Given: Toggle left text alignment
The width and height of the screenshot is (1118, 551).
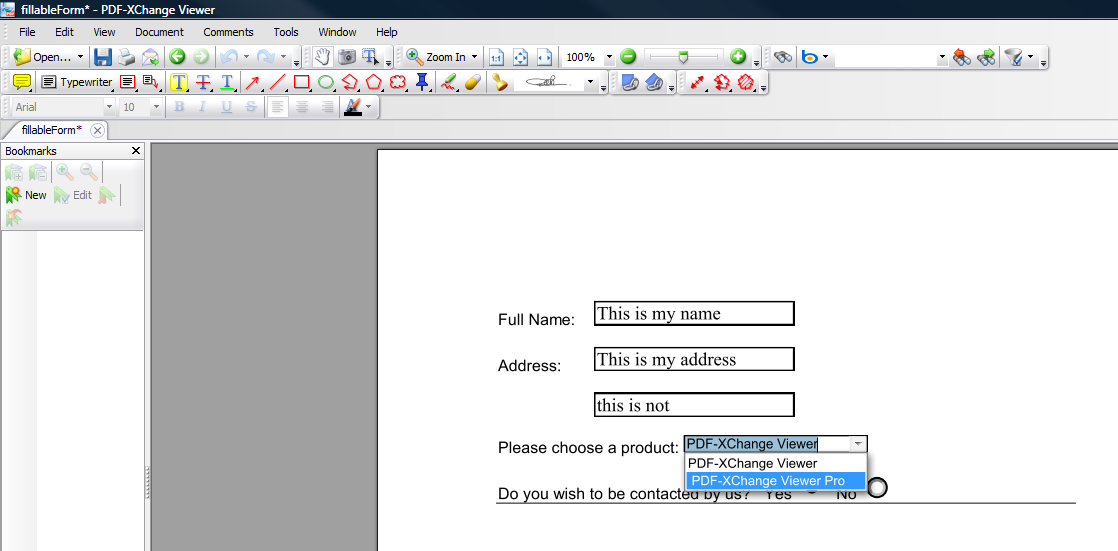Looking at the screenshot, I should (277, 107).
